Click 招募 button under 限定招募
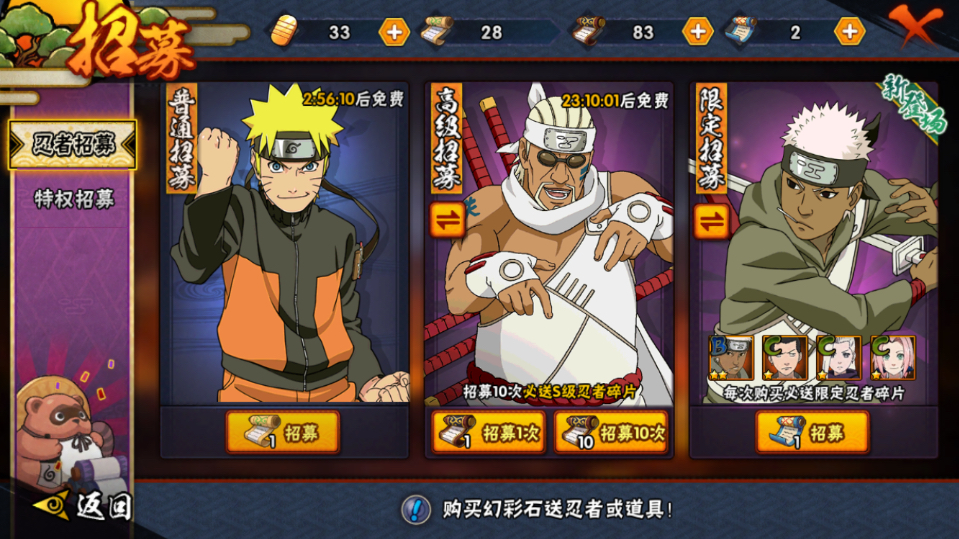 [x=812, y=433]
